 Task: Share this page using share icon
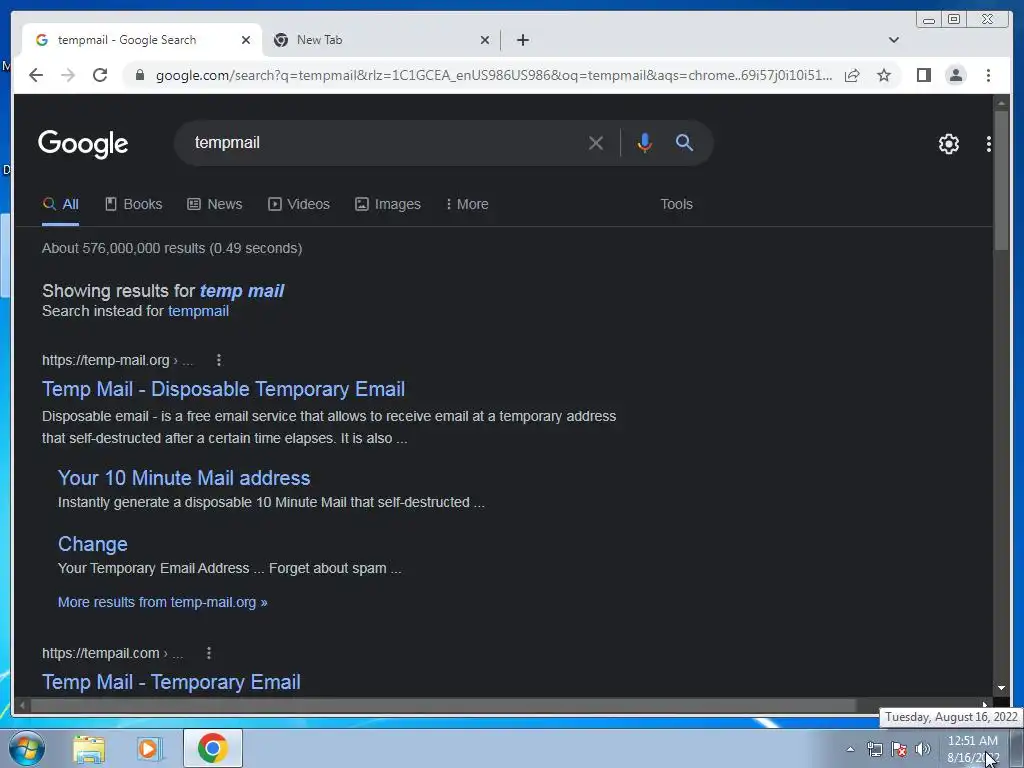852,75
